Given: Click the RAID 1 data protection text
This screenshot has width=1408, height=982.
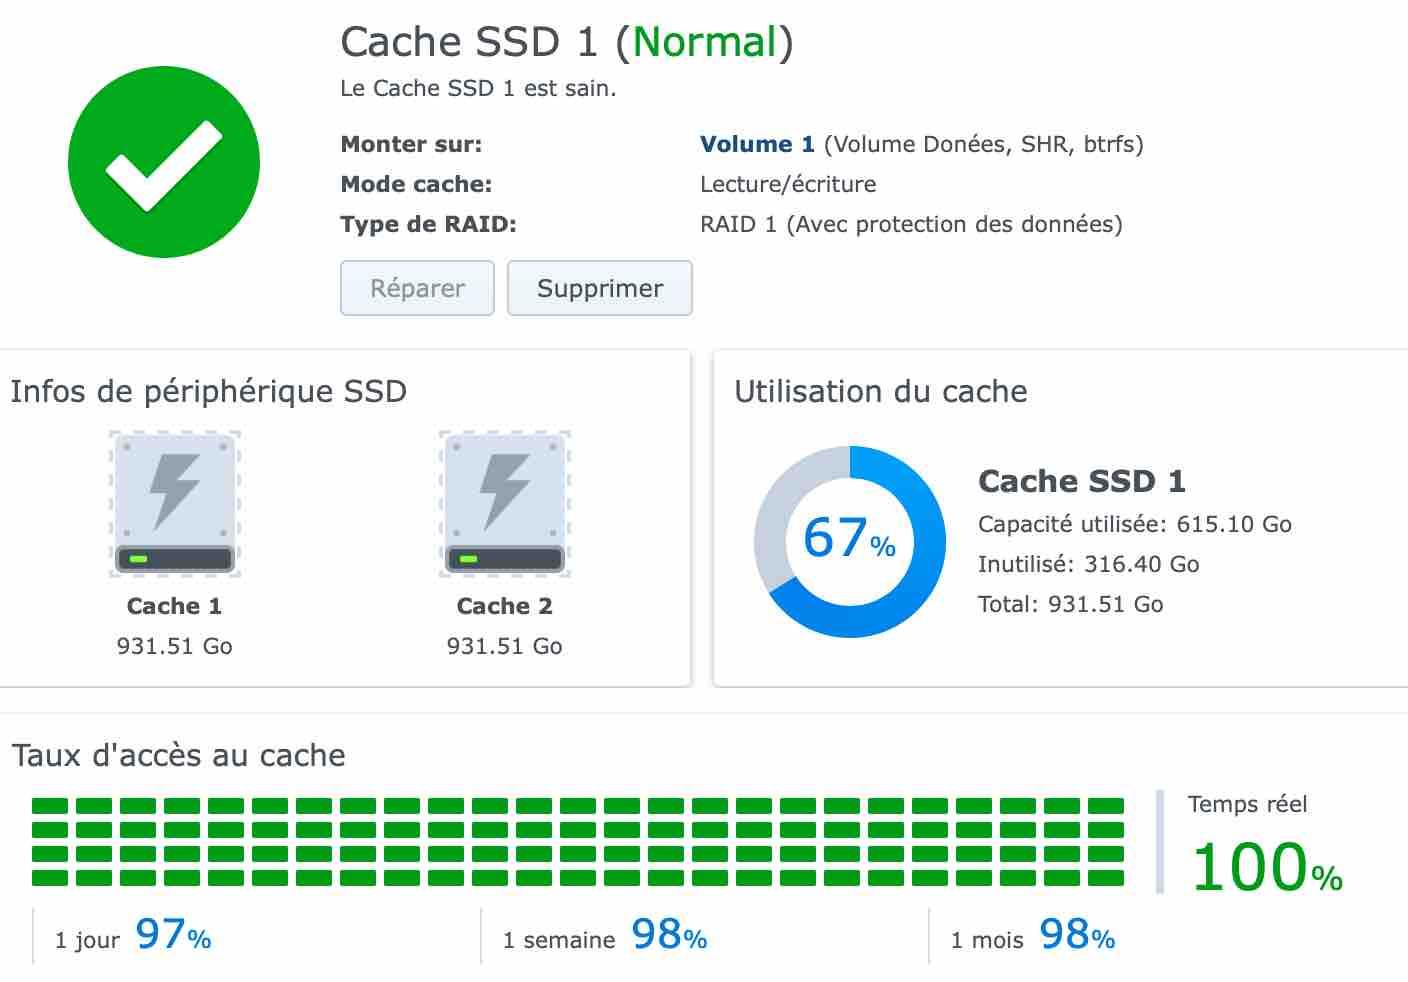Looking at the screenshot, I should [910, 224].
